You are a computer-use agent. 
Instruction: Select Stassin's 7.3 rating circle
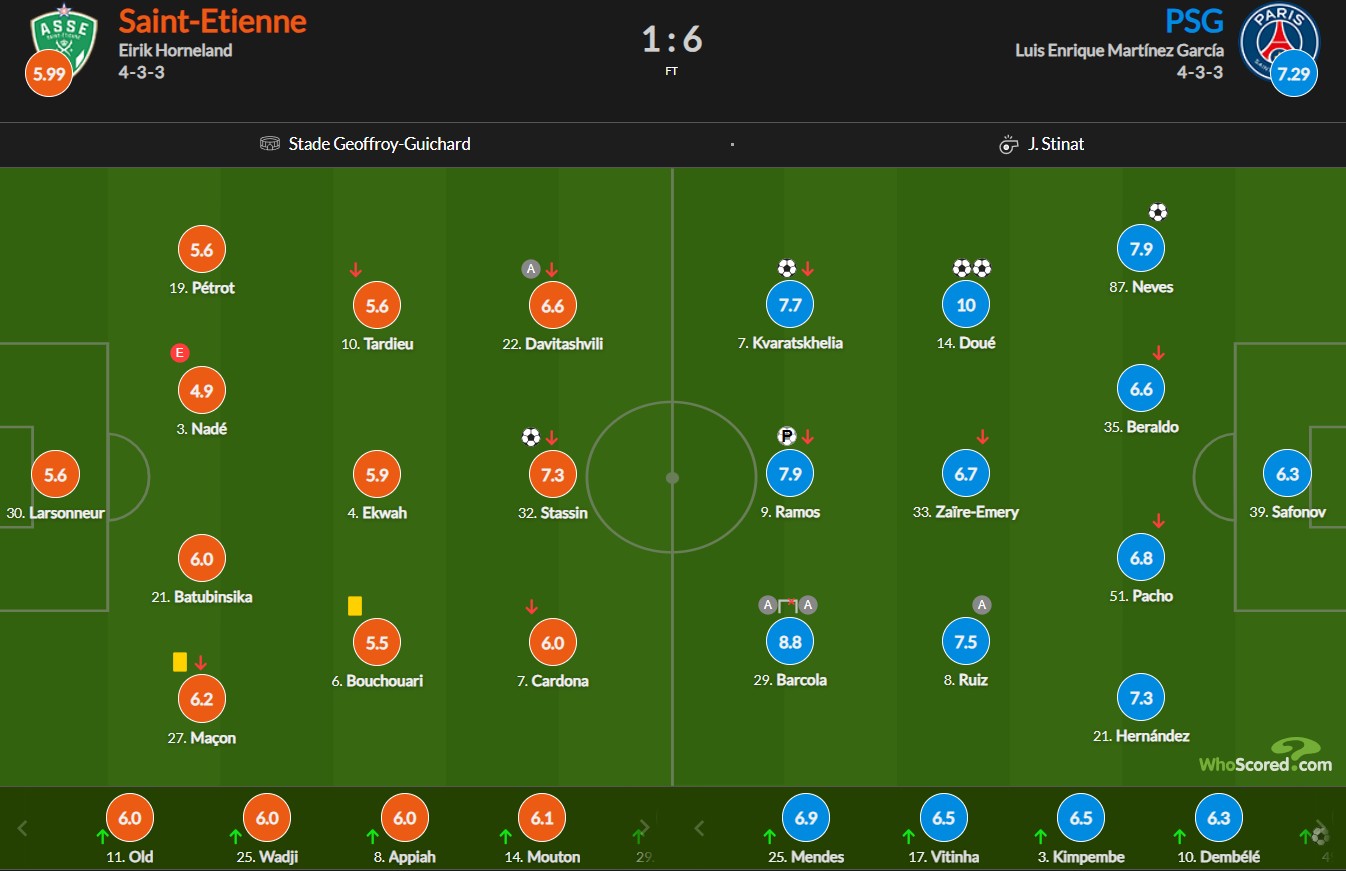click(553, 475)
